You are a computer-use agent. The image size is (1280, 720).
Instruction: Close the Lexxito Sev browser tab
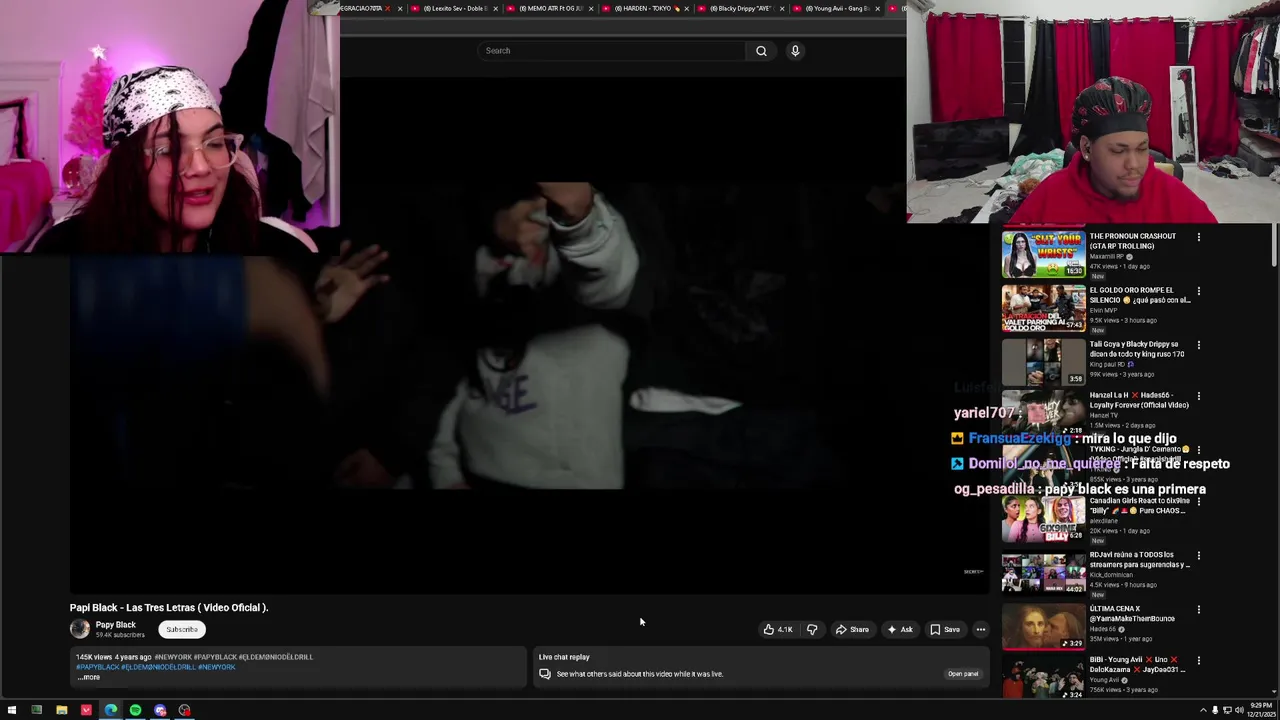495,9
